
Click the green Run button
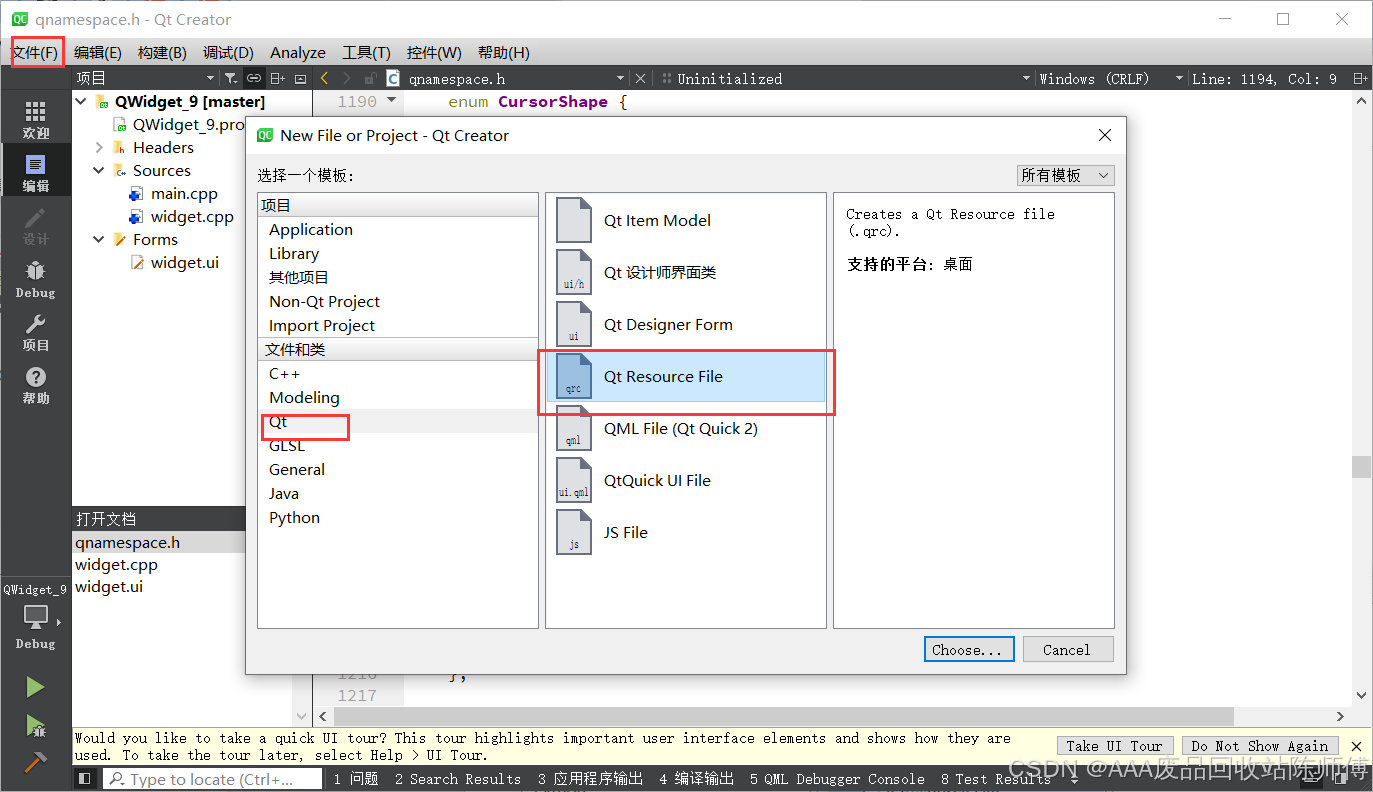(35, 687)
